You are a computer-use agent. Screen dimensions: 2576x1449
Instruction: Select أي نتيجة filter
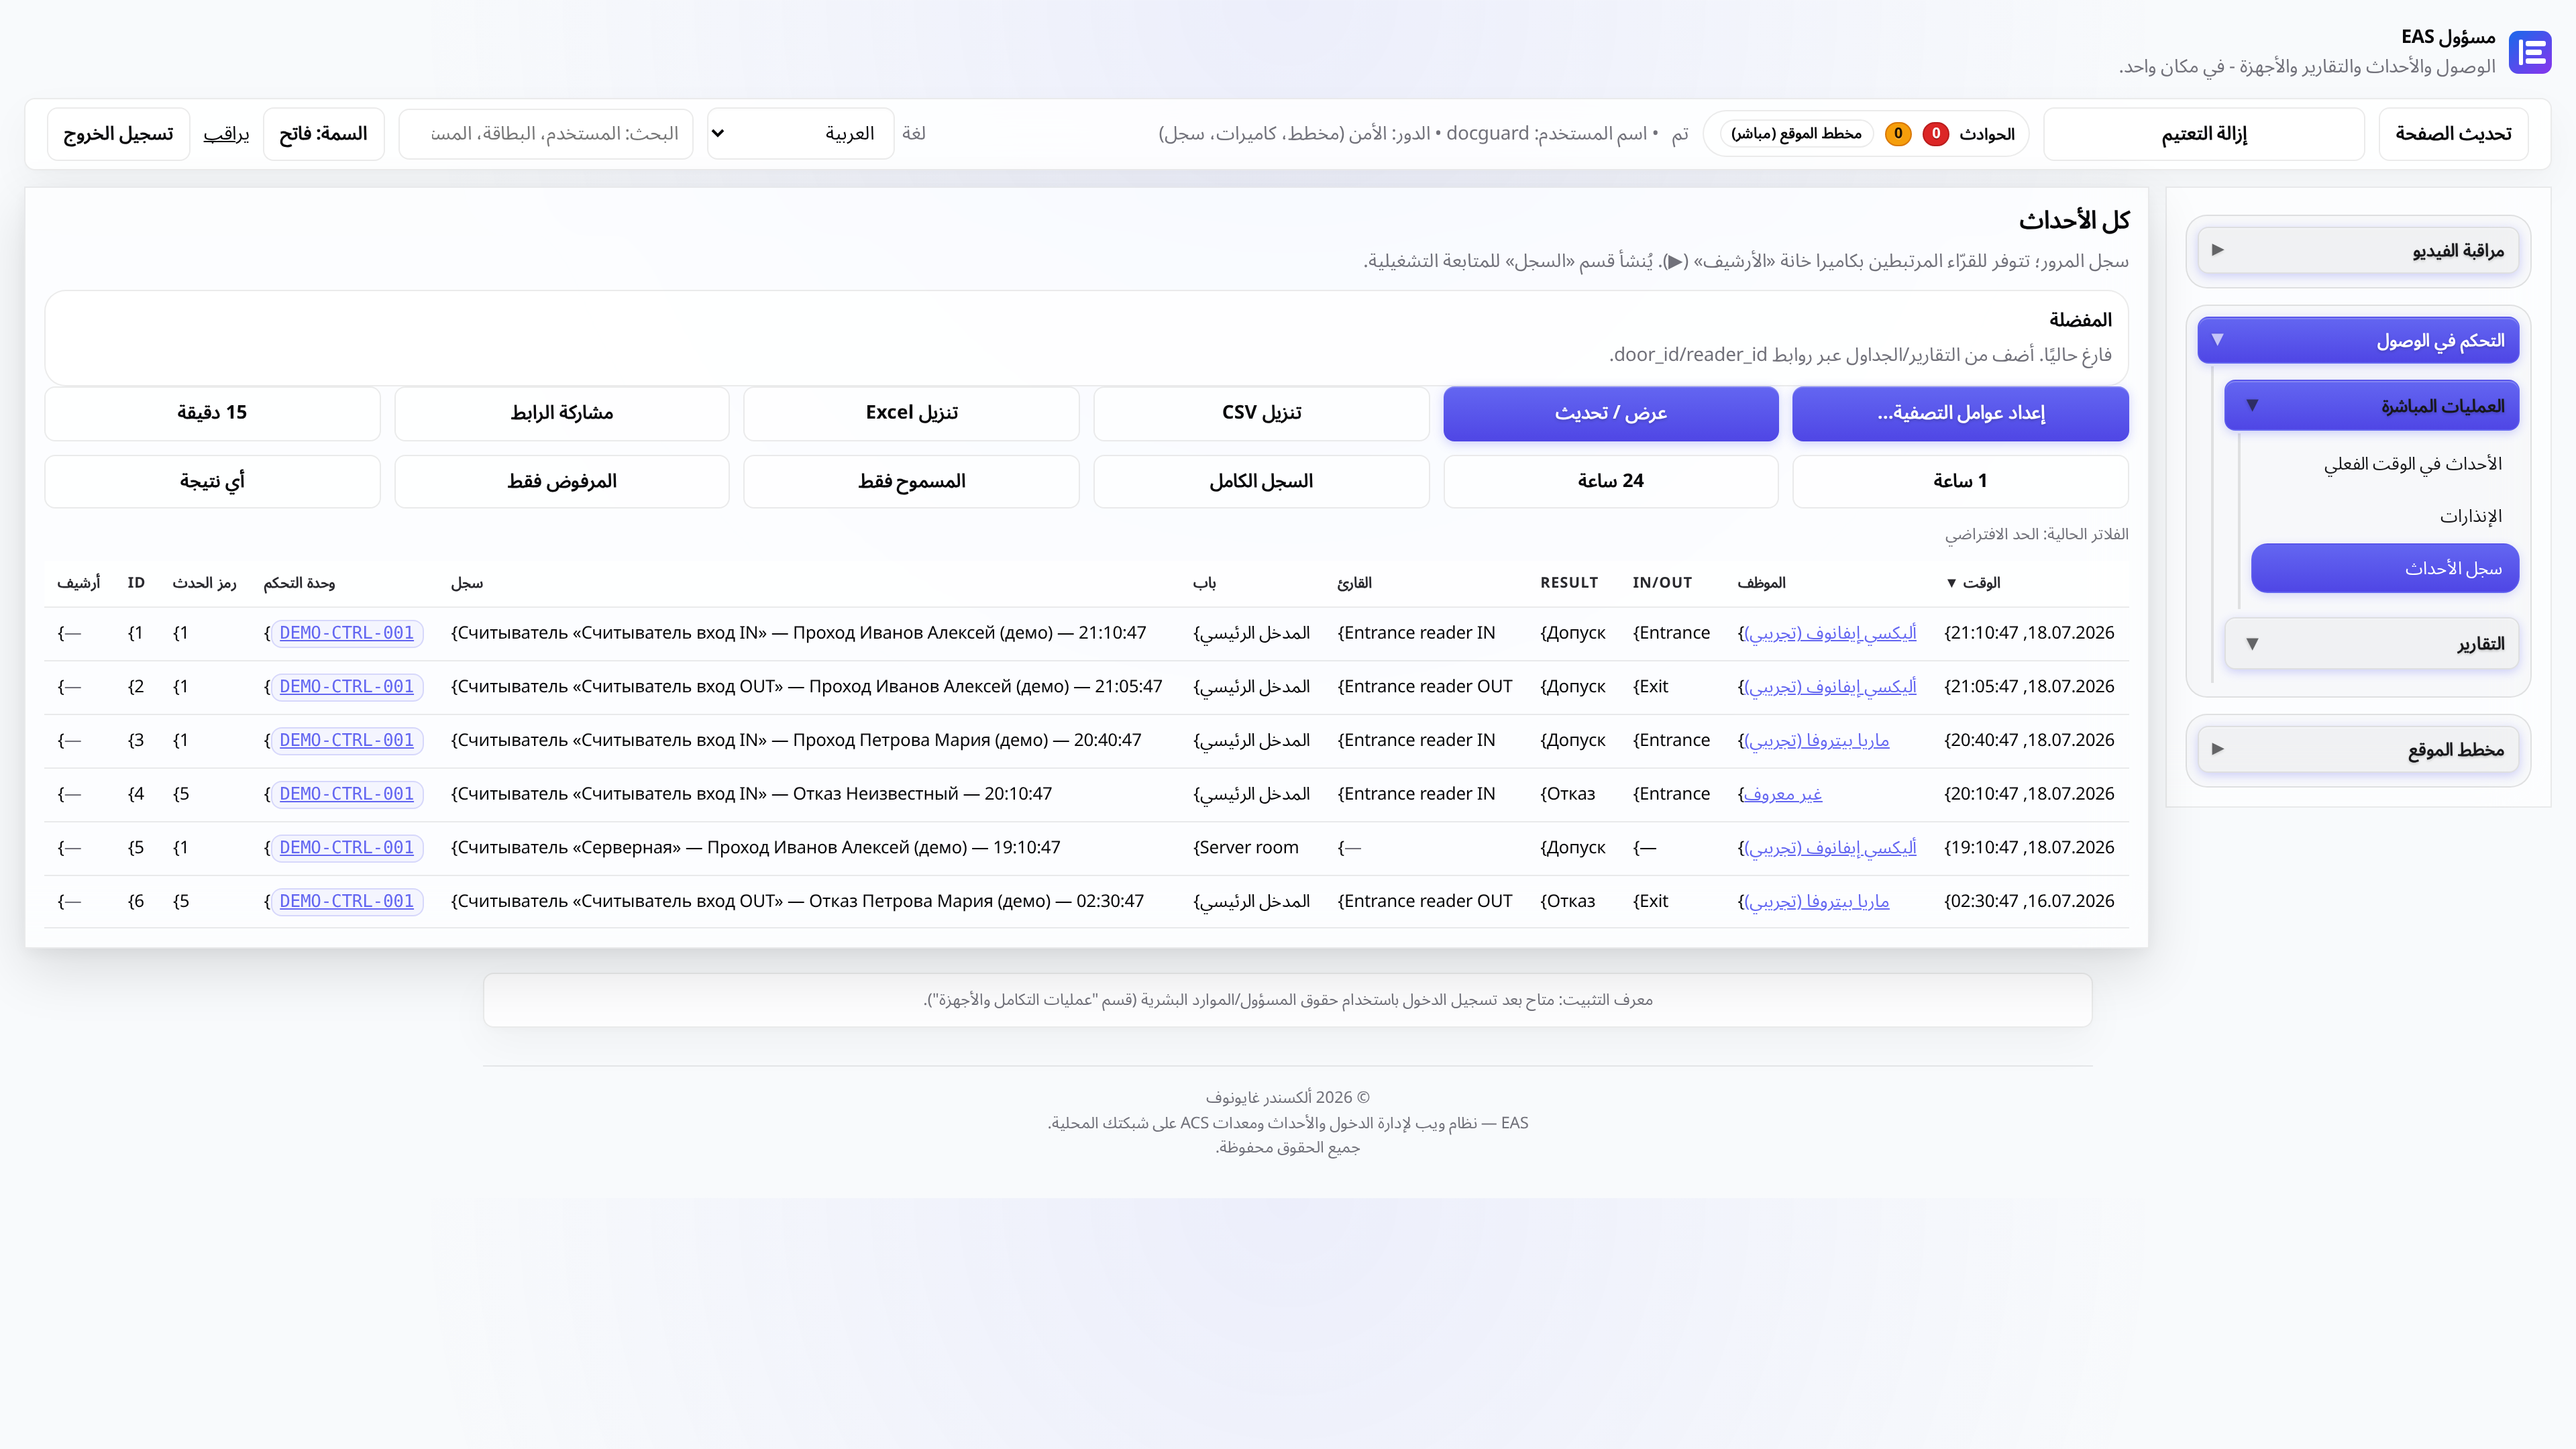tap(212, 481)
